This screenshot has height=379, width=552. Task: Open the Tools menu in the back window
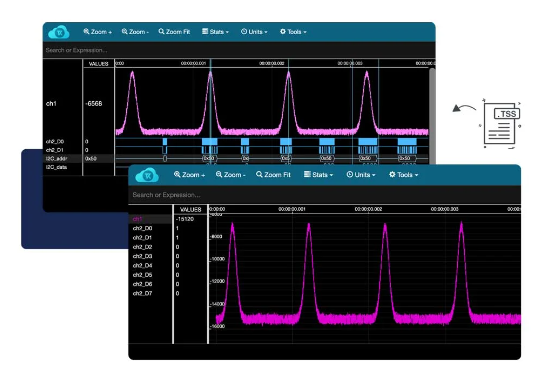[x=293, y=32]
